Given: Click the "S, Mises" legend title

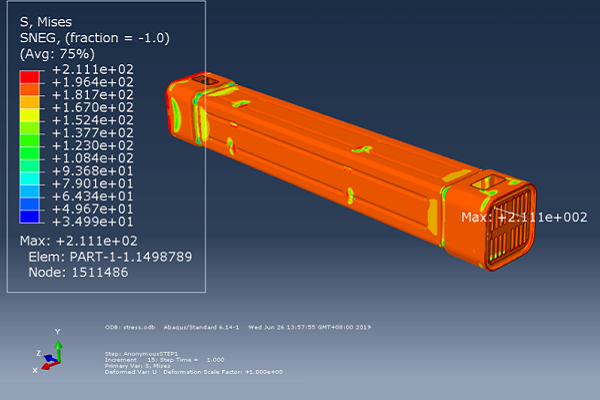Looking at the screenshot, I should coord(45,20).
